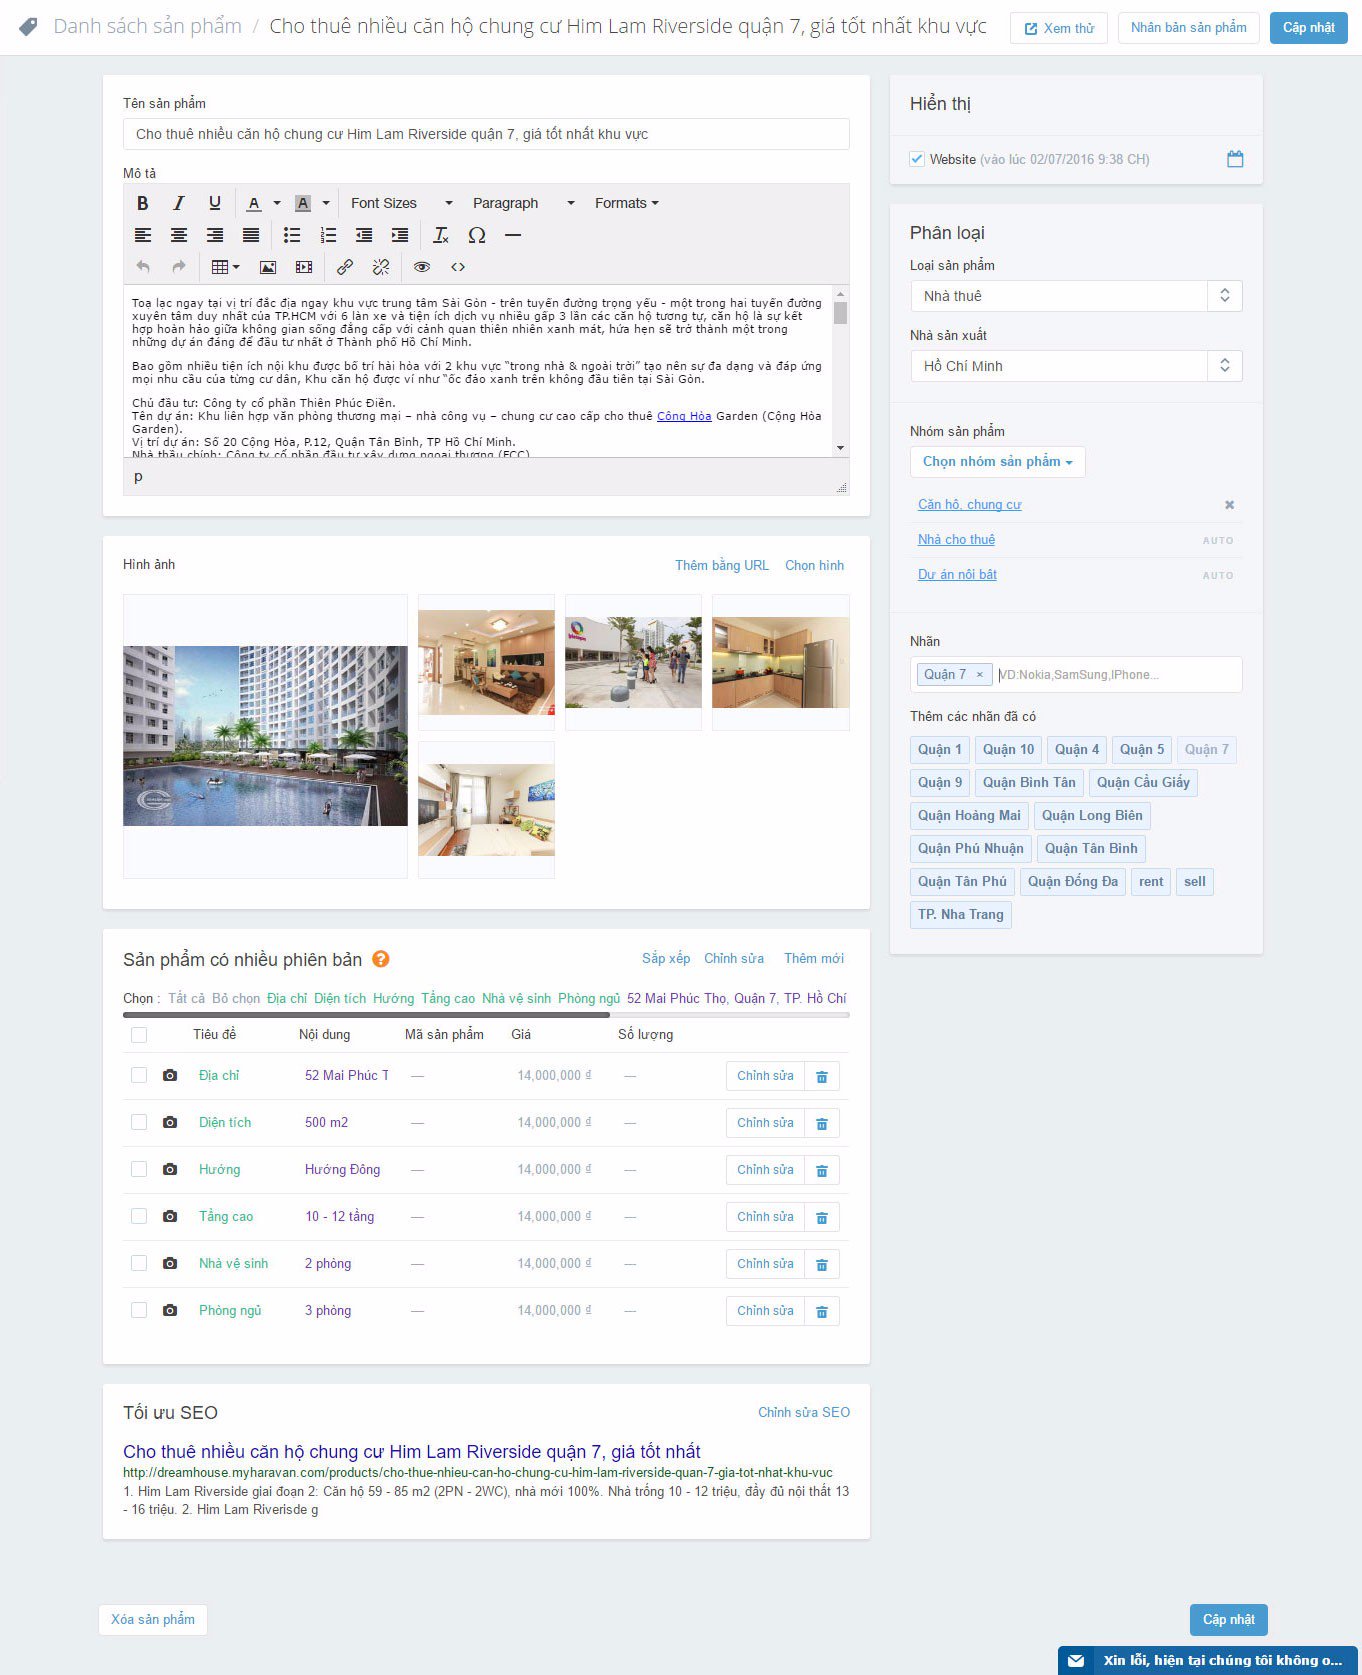Click description editor vertical scrollbar
The width and height of the screenshot is (1362, 1675).
(x=840, y=371)
